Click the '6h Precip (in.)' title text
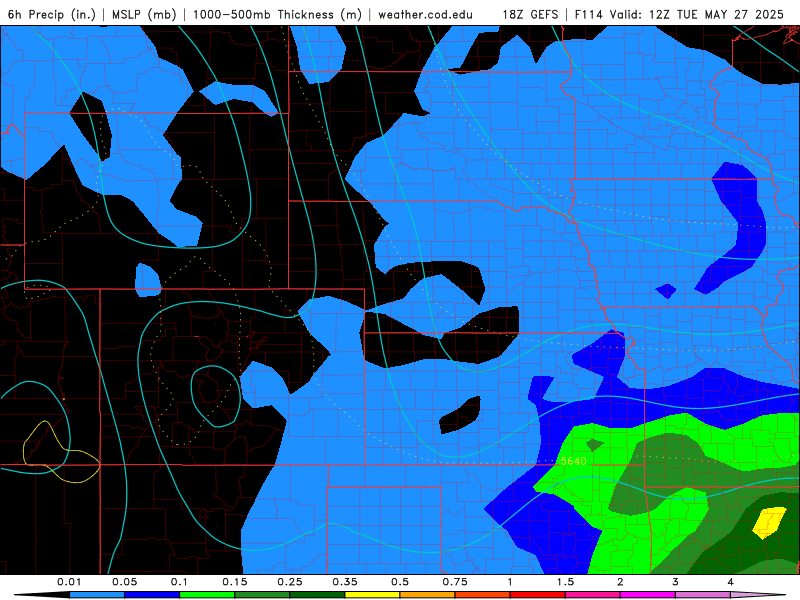Viewport: 800px width, 600px height. pos(52,14)
